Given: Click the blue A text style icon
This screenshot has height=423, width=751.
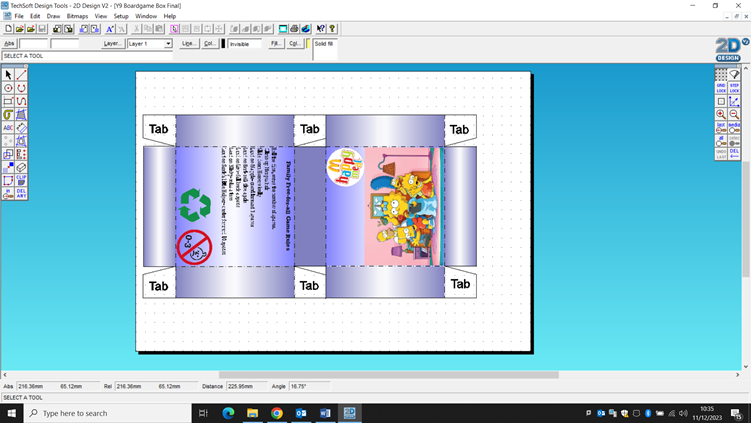Looking at the screenshot, I should (x=110, y=29).
